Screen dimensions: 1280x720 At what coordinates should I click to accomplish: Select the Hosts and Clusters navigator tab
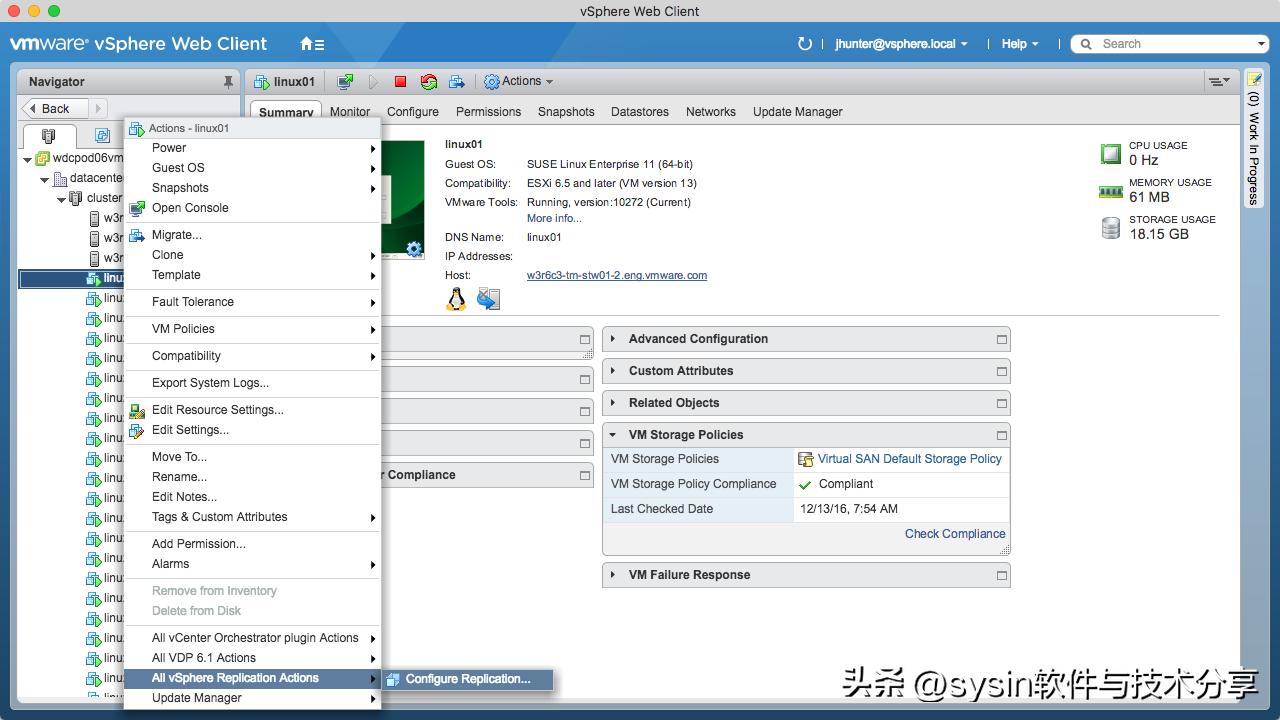[48, 136]
